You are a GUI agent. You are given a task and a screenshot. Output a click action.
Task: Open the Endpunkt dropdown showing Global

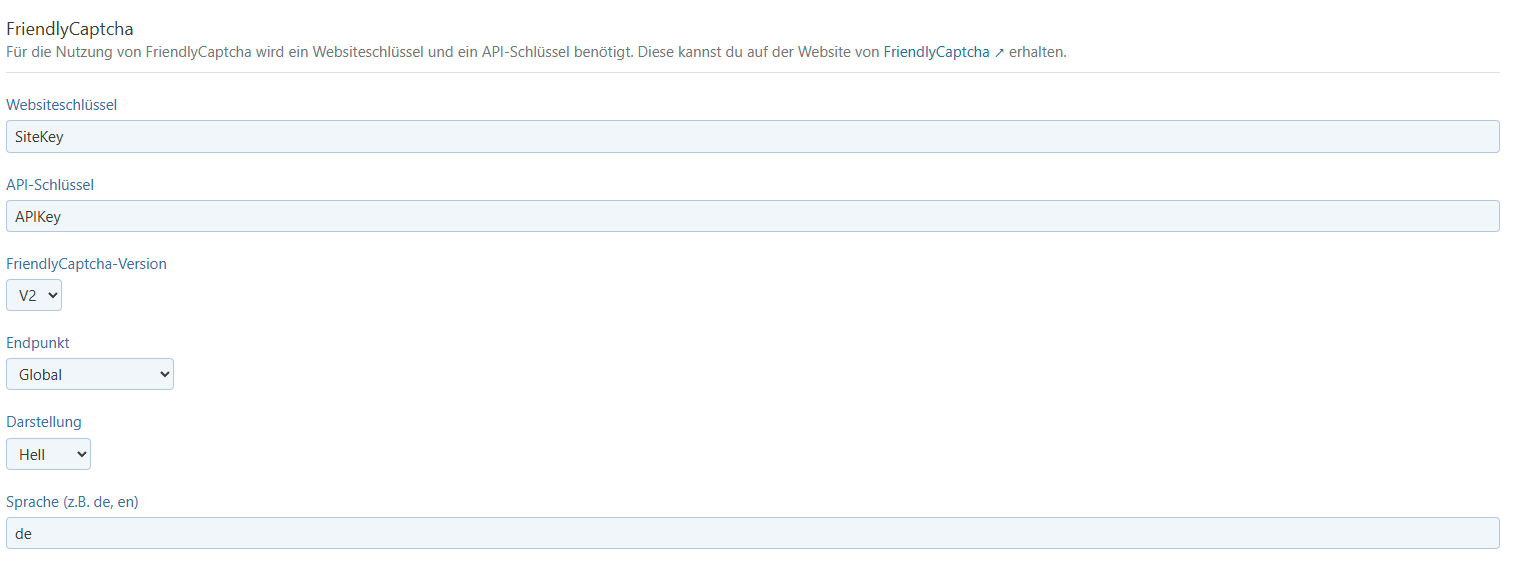coord(90,374)
